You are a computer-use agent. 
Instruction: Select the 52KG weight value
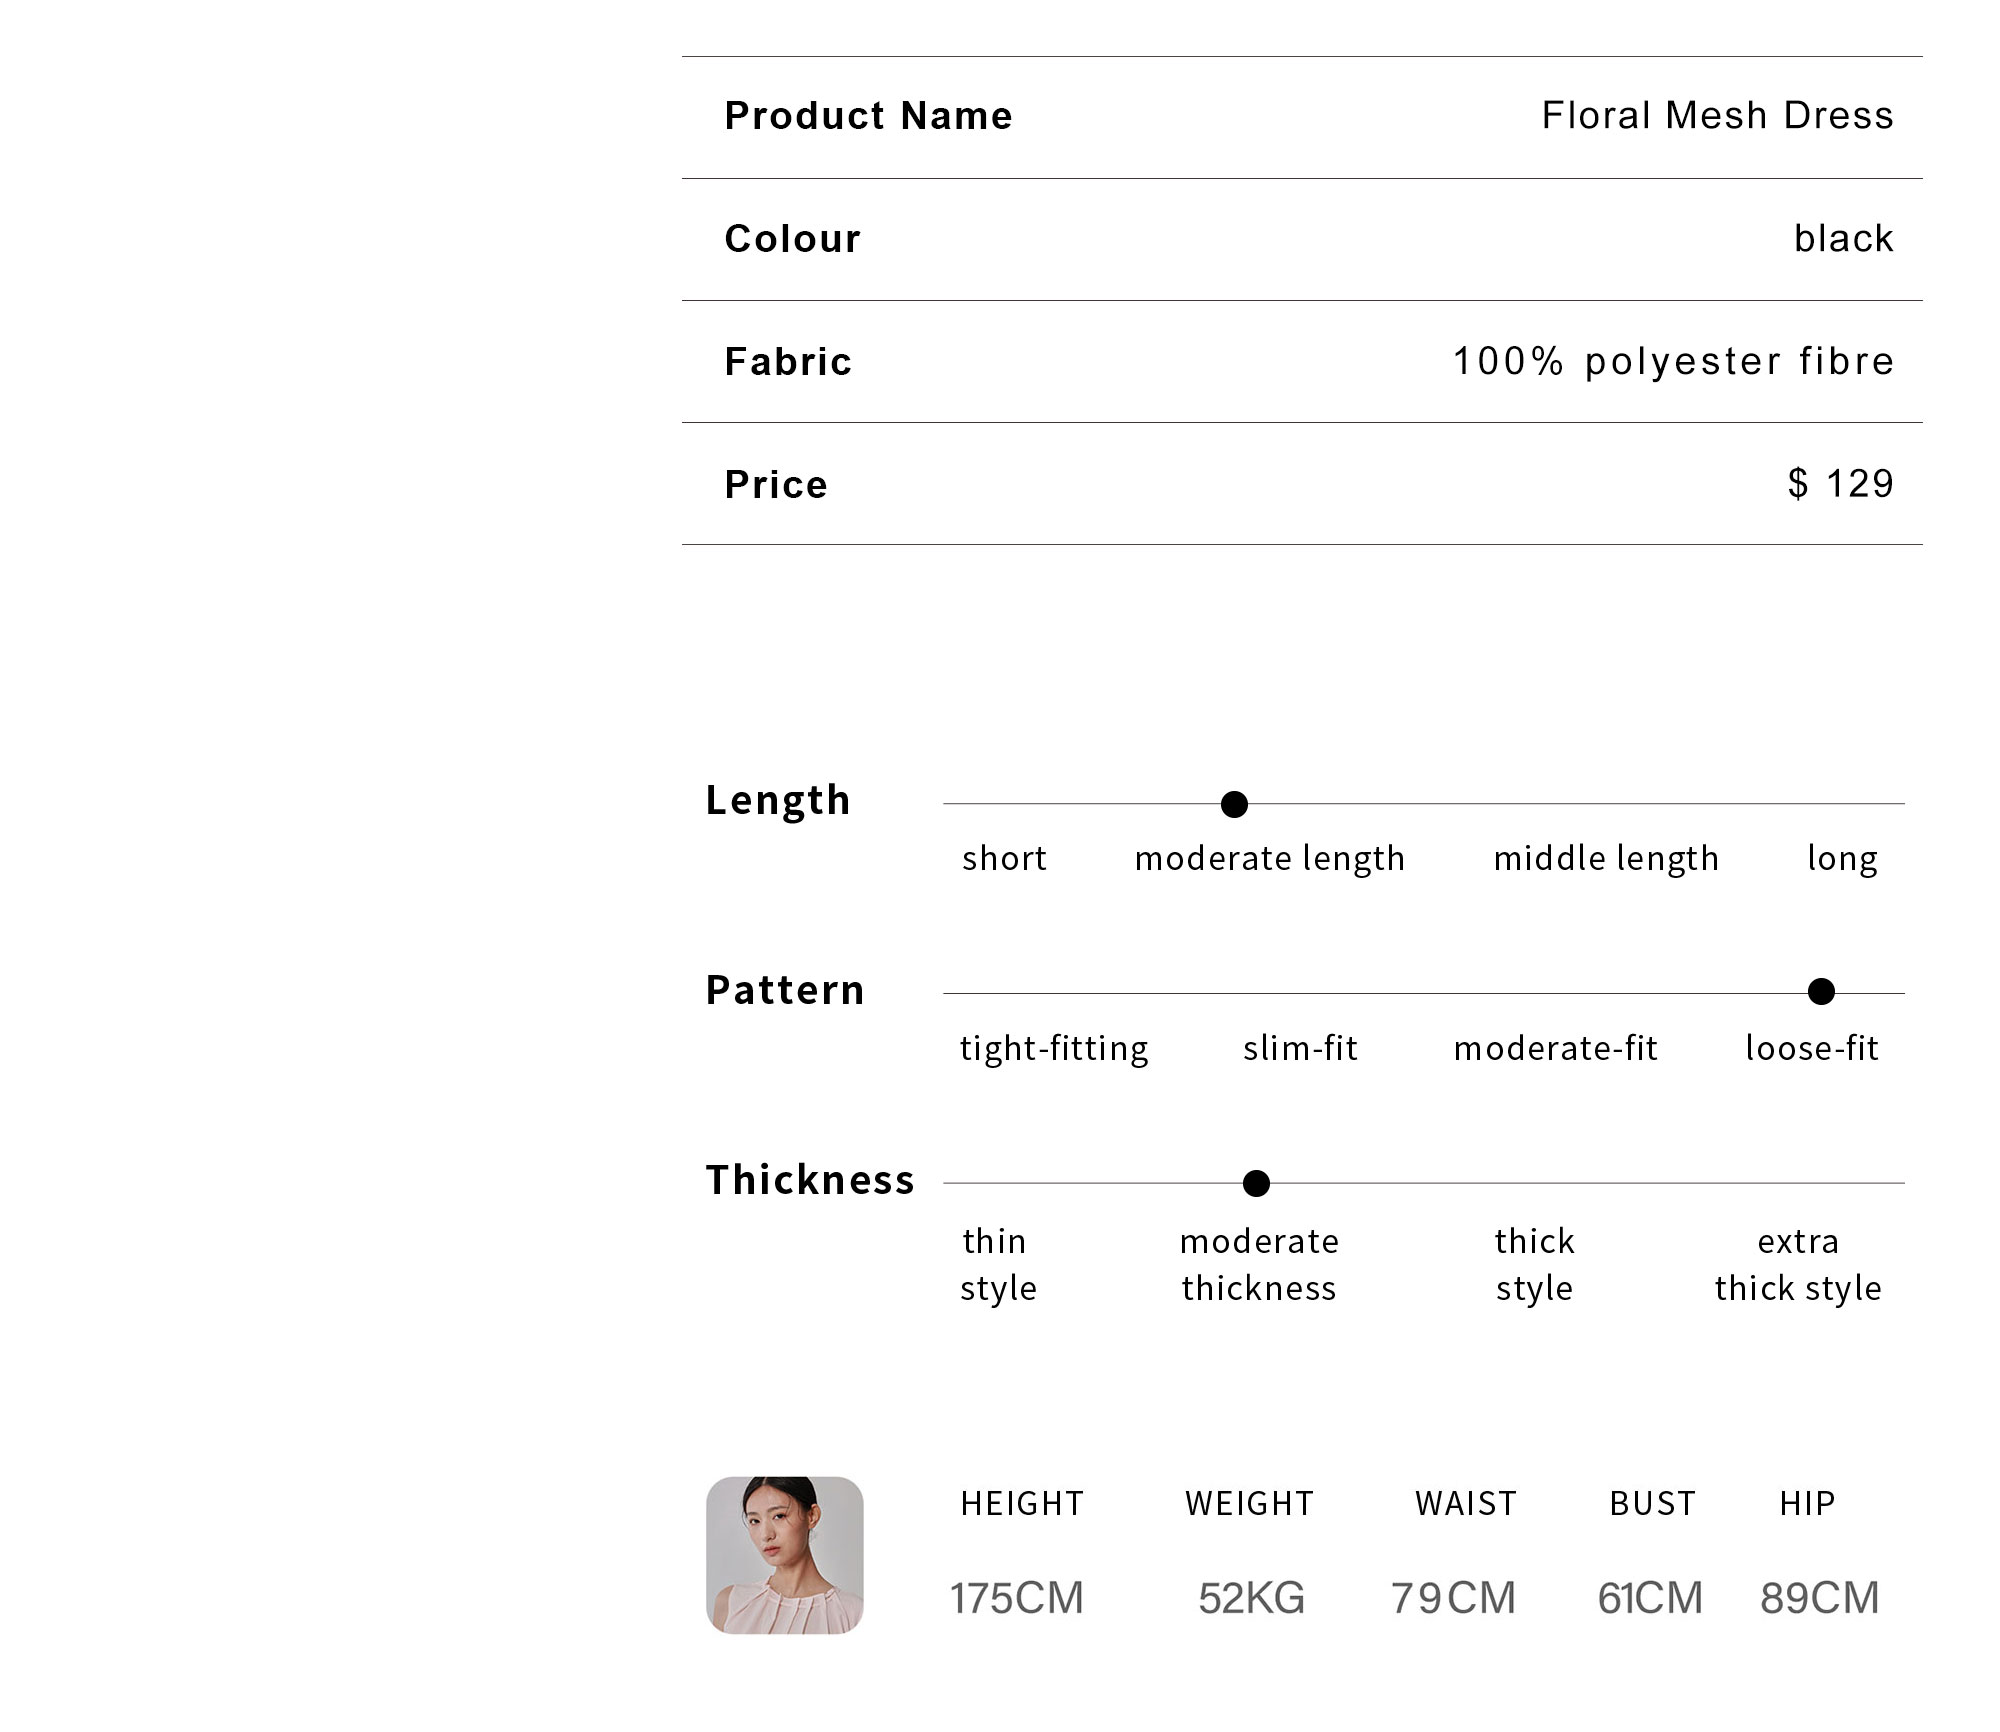(1252, 1598)
